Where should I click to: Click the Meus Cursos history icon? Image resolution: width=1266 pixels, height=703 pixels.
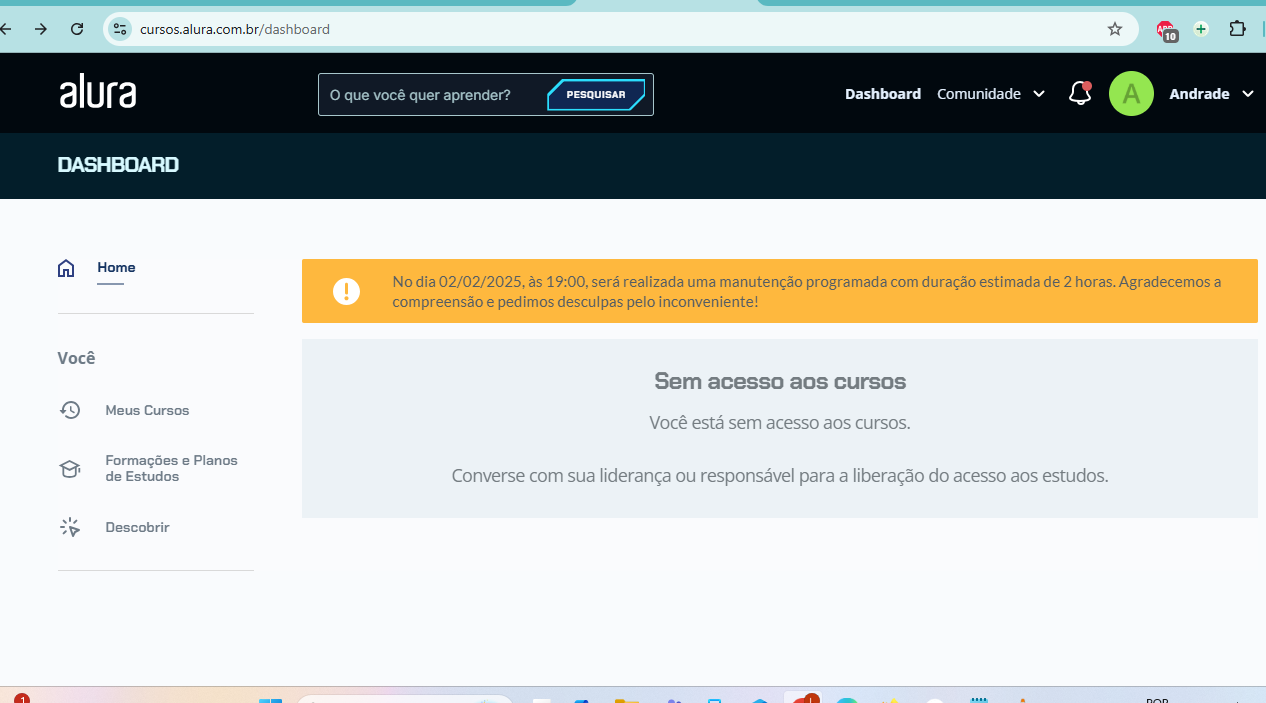click(69, 410)
